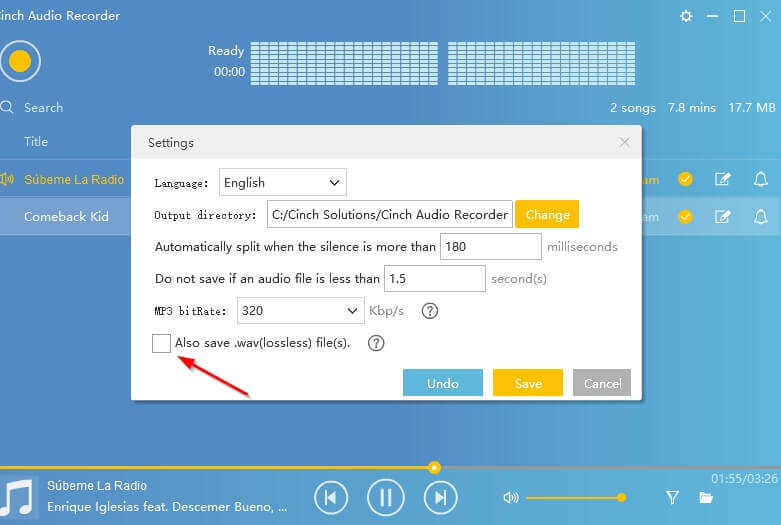Image resolution: width=781 pixels, height=525 pixels.
Task: Edit tags for Comeback Kid
Action: pyautogui.click(x=722, y=217)
